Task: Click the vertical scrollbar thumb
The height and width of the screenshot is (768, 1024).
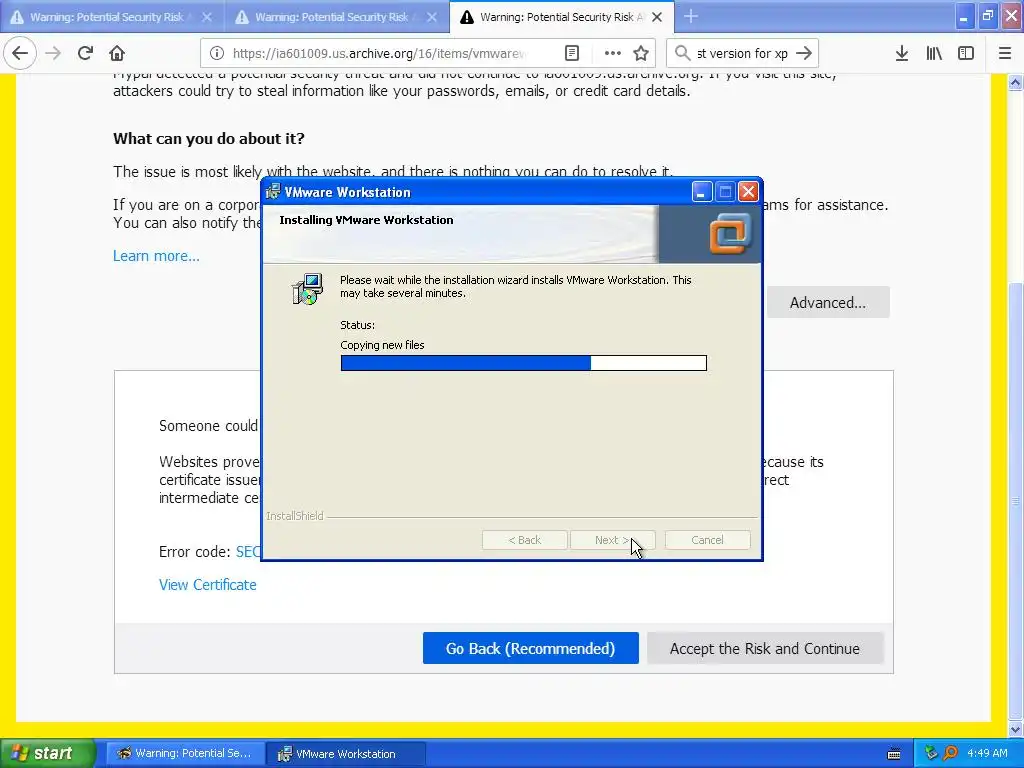Action: coord(1016,500)
